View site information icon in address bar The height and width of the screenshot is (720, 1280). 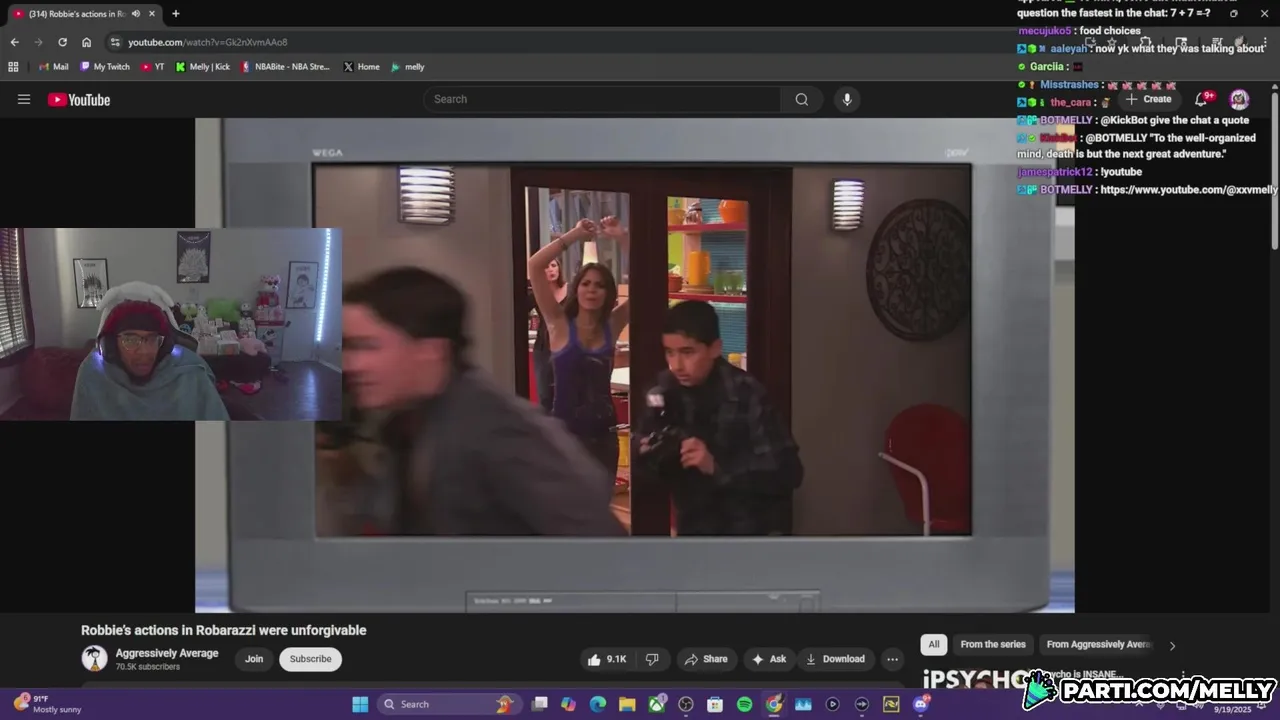[115, 42]
